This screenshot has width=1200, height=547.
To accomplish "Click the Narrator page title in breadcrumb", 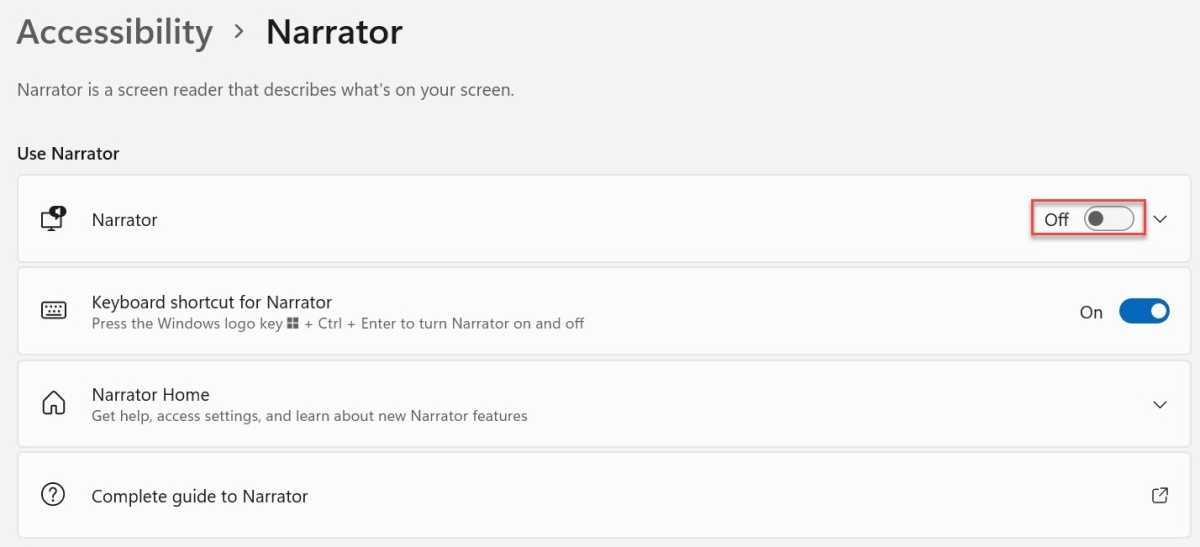I will click(x=334, y=32).
